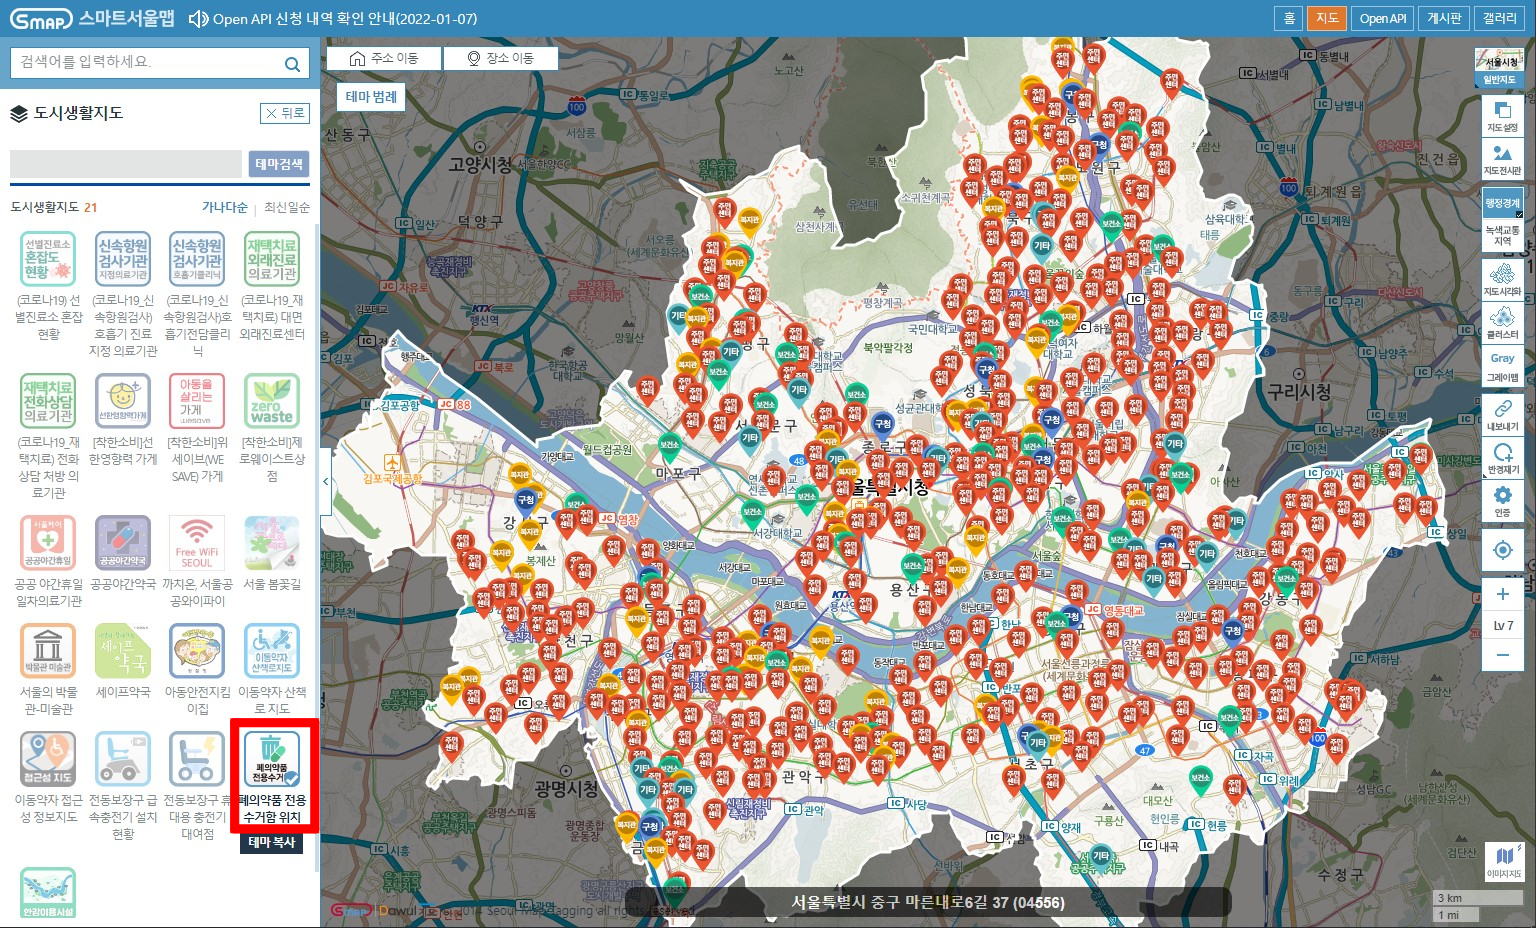Open the 재택치료 전화상담 의료기관 theme

(x=48, y=401)
